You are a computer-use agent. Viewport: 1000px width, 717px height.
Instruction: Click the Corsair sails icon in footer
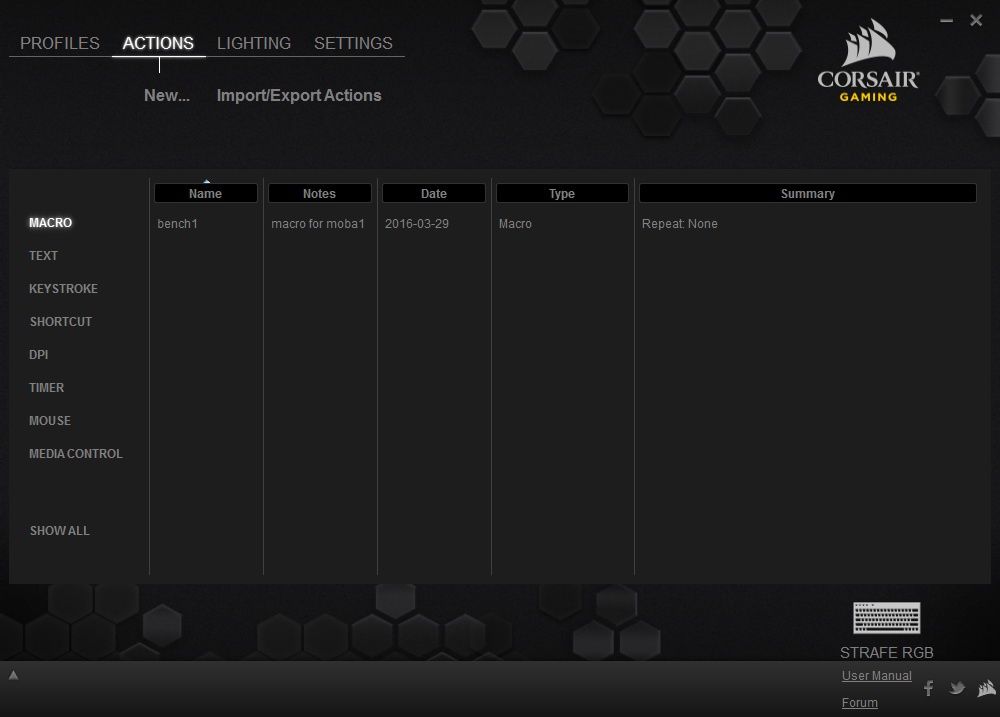(x=987, y=688)
